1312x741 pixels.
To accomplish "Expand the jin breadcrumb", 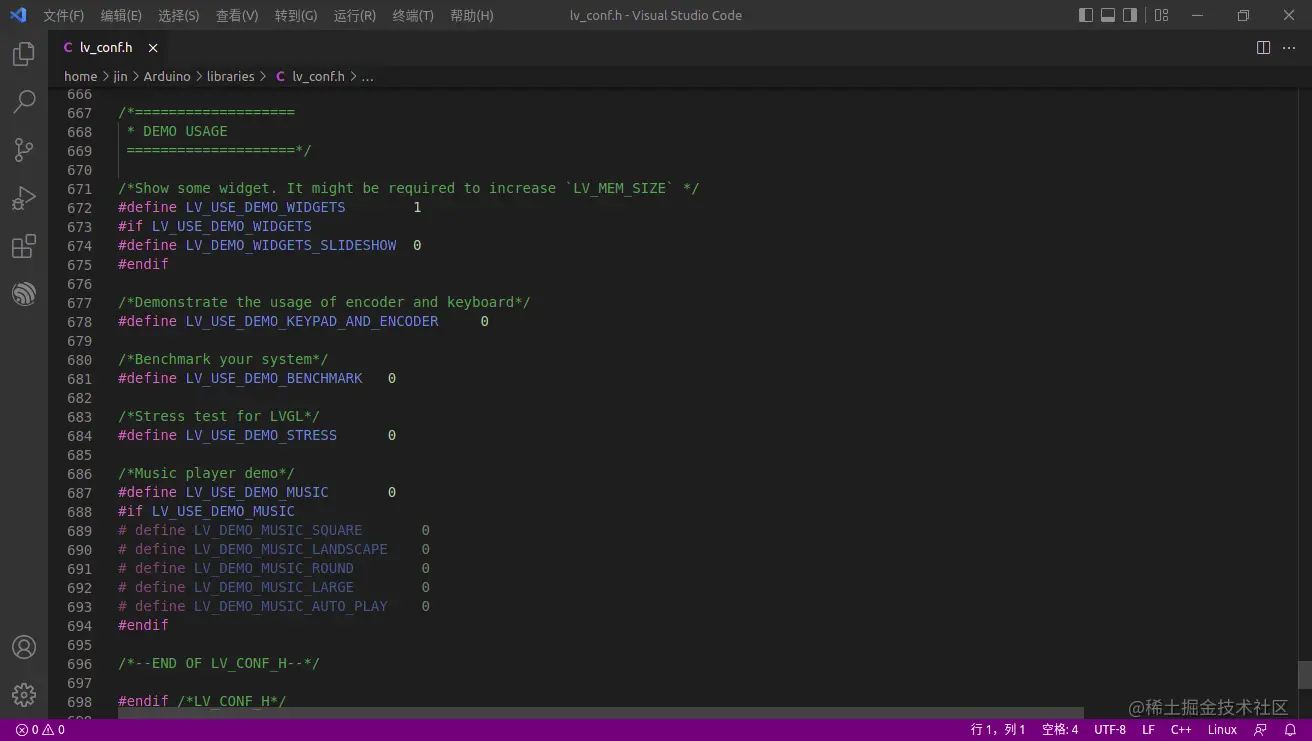I will click(x=120, y=76).
